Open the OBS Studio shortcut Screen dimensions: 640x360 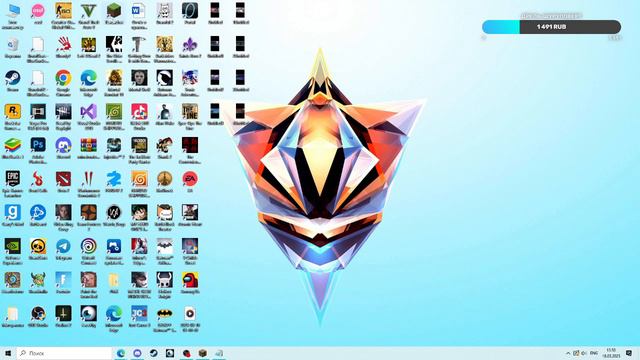(38, 313)
